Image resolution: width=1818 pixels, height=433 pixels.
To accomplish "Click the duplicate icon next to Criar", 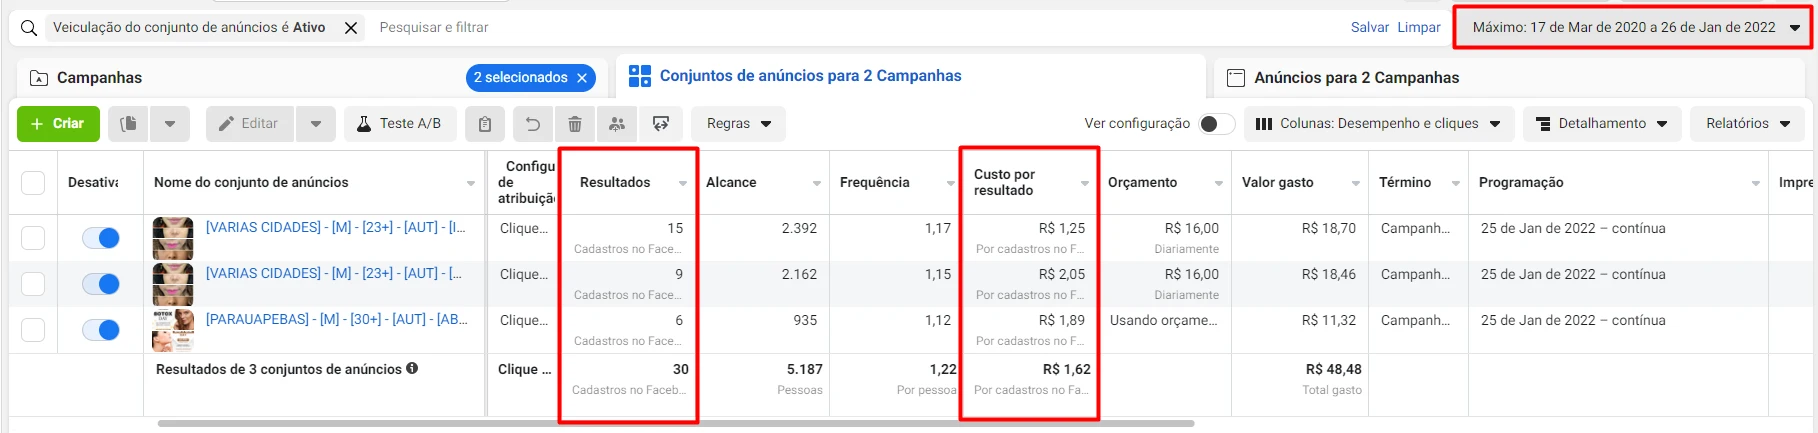I will (x=128, y=124).
